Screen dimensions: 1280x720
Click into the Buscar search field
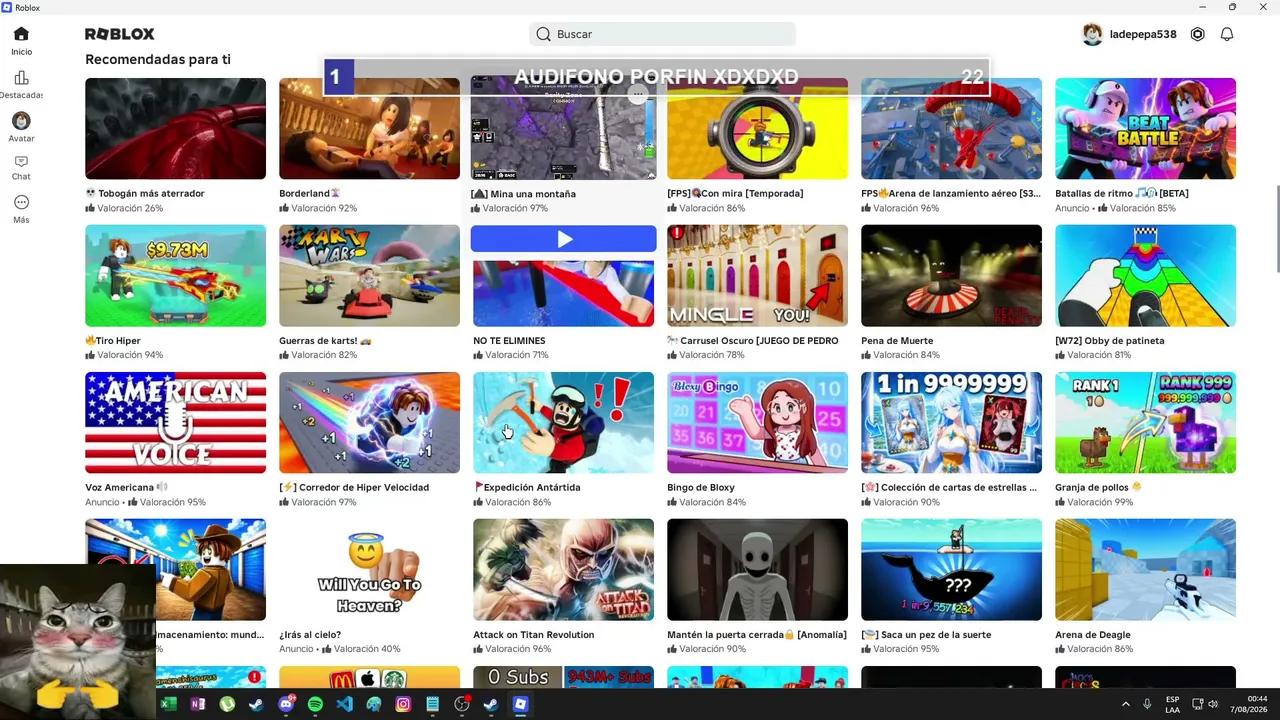tap(662, 34)
